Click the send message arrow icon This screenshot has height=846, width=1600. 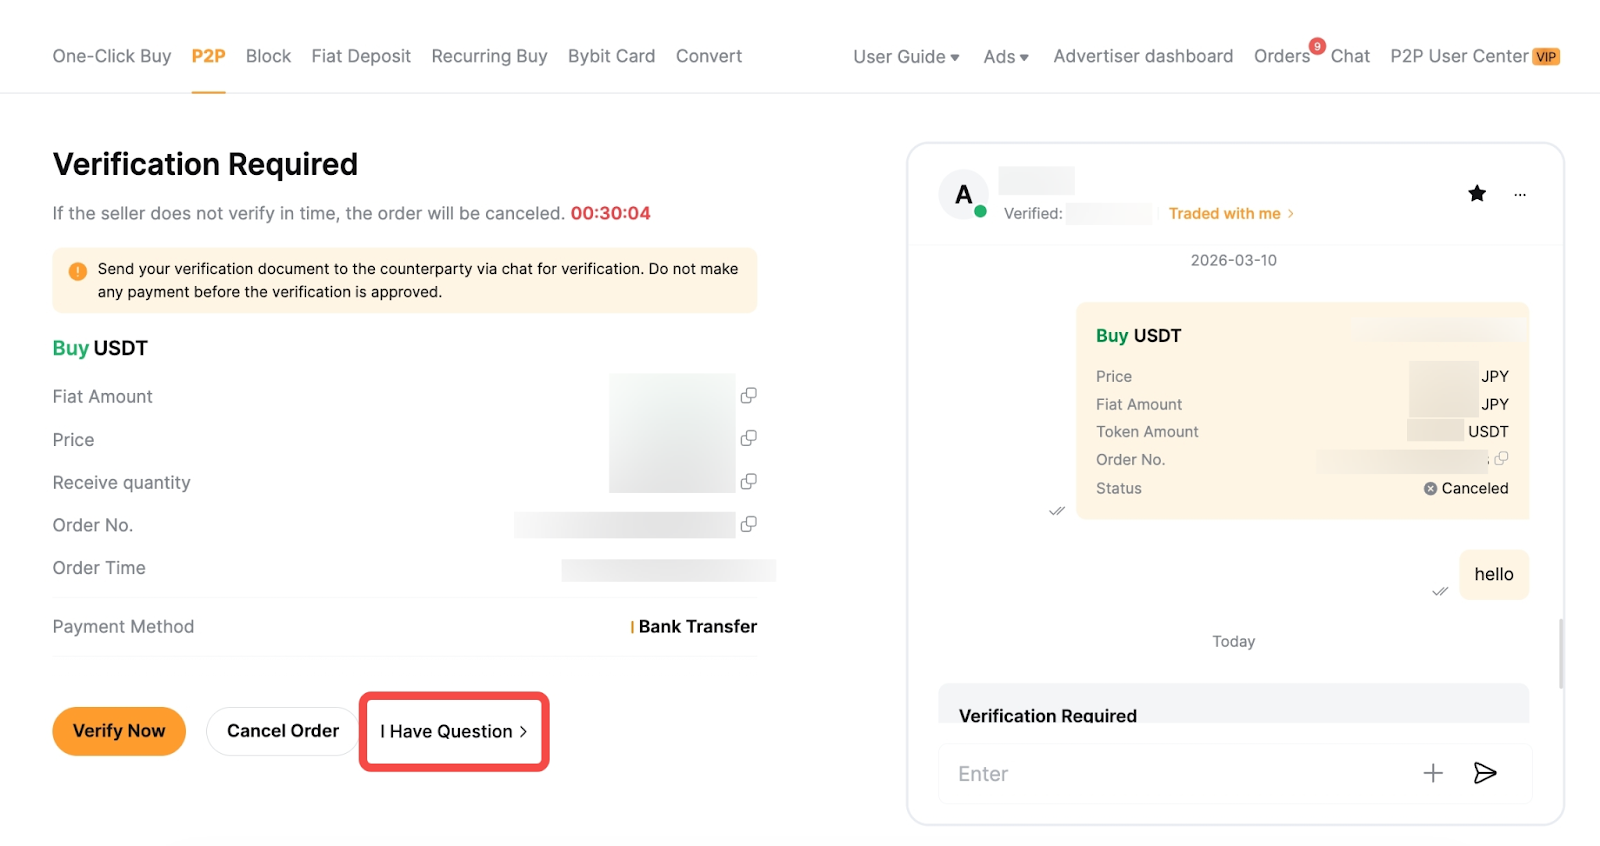click(1485, 773)
